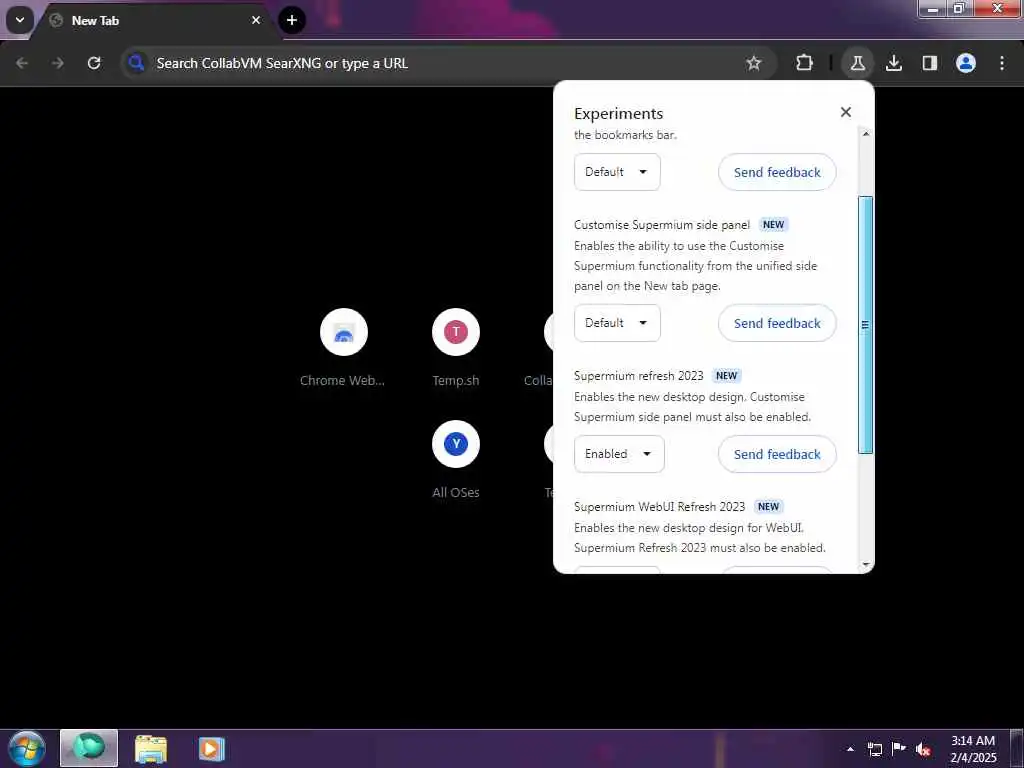Viewport: 1024px width, 768px height.
Task: Click the muted volume tray icon
Action: pos(923,749)
